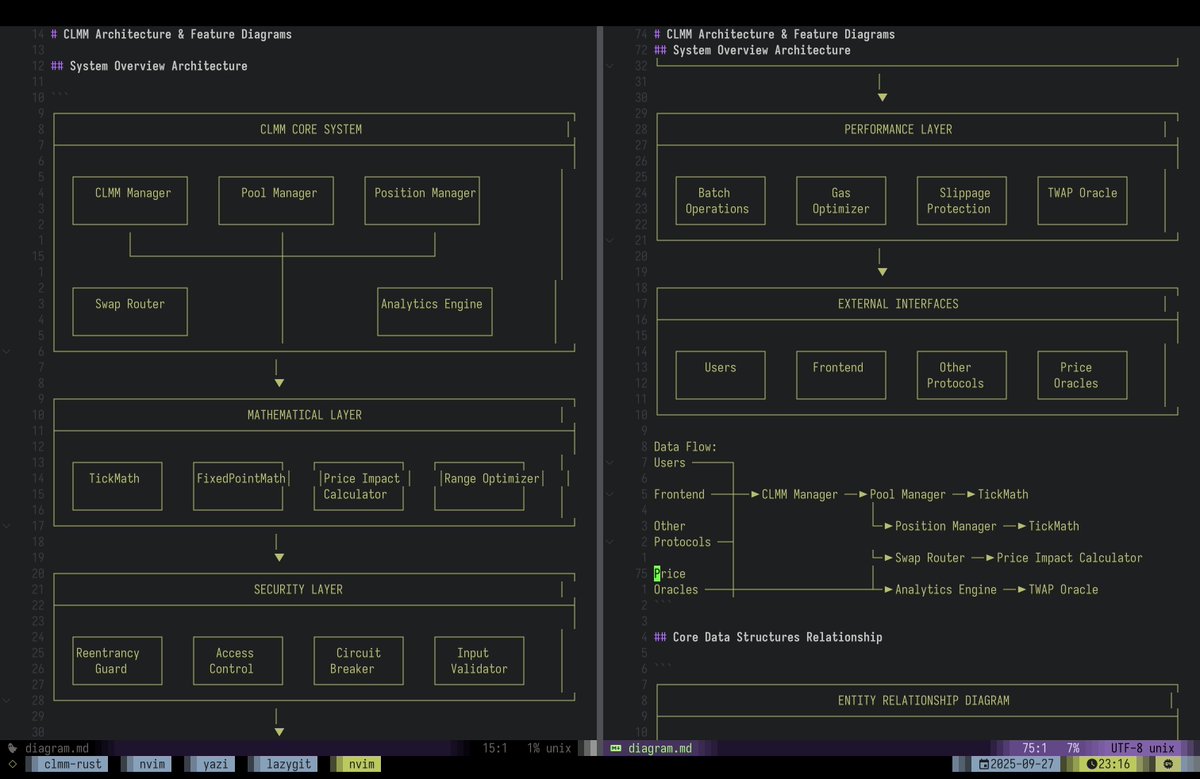Click the 'FixedPointMath' box
Screen dimensions: 1200x779
(x=240, y=486)
